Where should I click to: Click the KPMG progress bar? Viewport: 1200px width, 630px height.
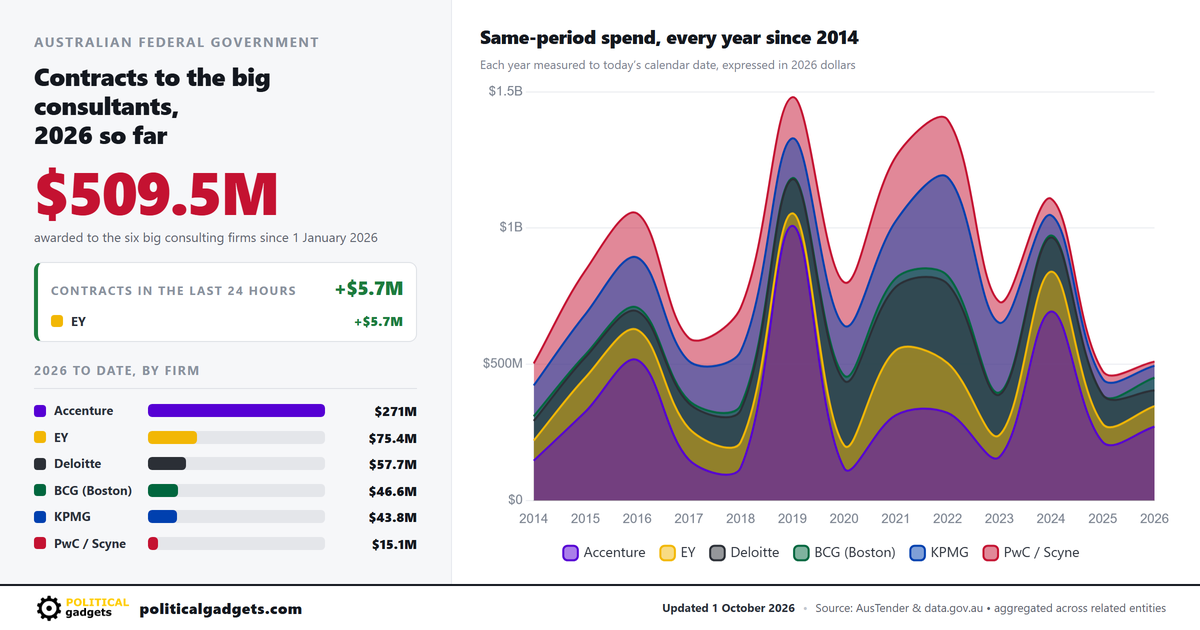(236, 517)
